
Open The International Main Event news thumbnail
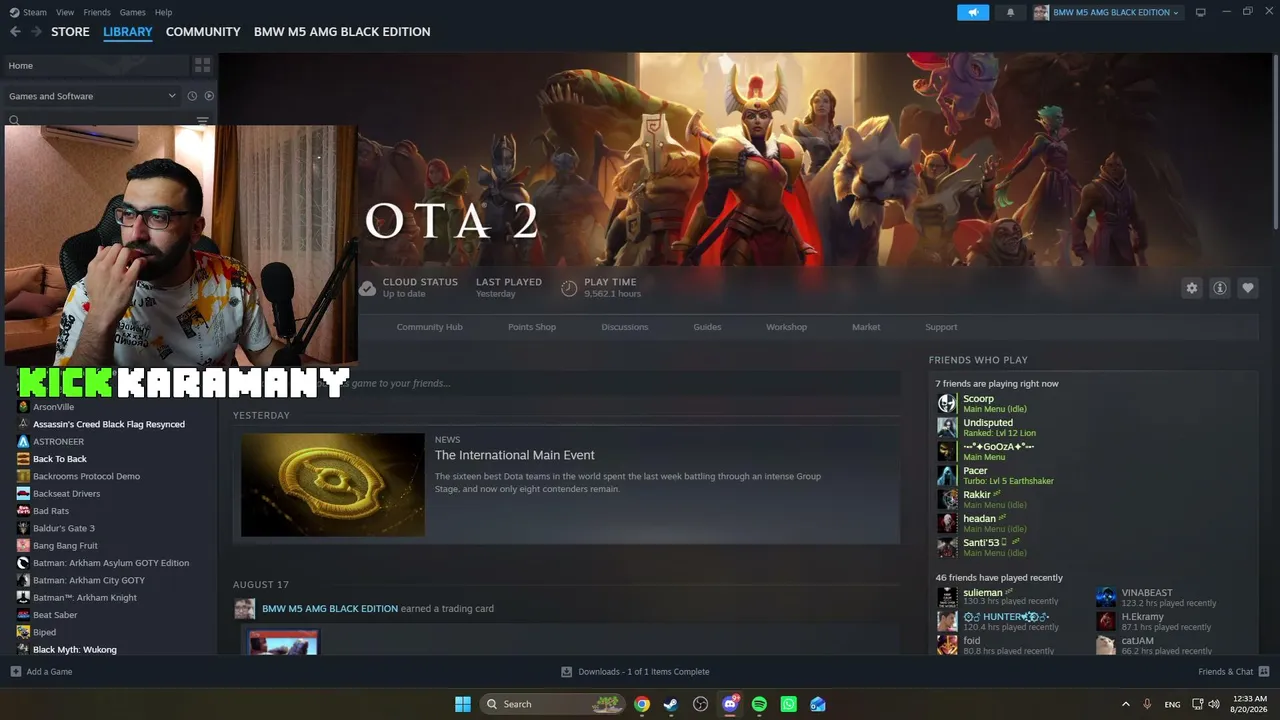pyautogui.click(x=333, y=485)
